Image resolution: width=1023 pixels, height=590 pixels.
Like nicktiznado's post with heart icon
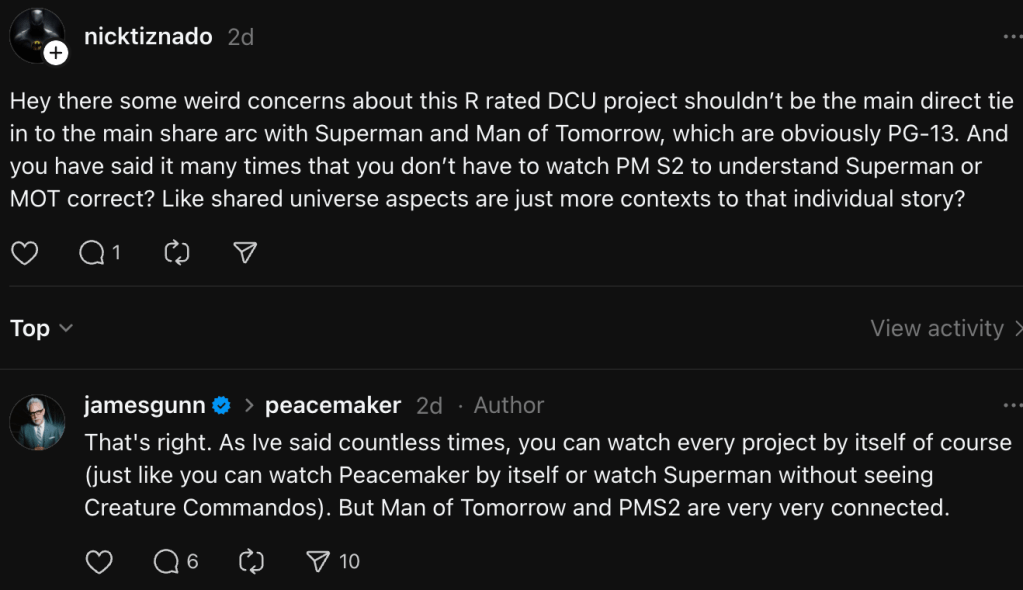point(25,253)
